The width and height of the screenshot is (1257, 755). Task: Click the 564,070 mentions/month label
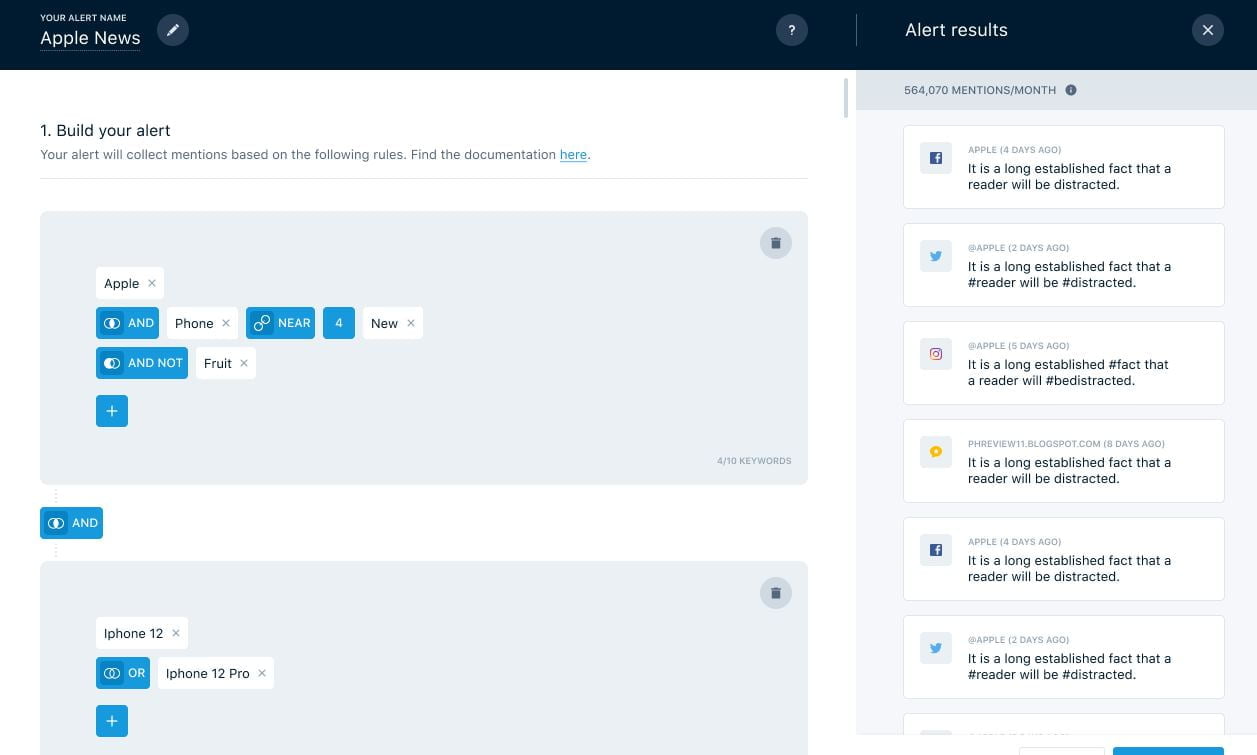click(x=980, y=90)
